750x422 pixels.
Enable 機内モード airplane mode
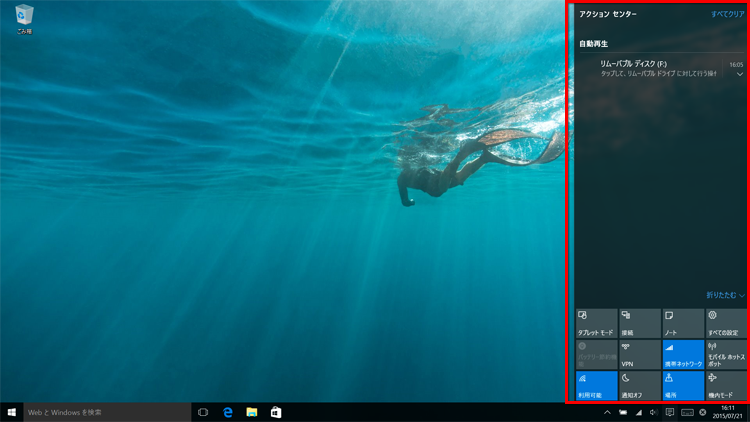(726, 385)
